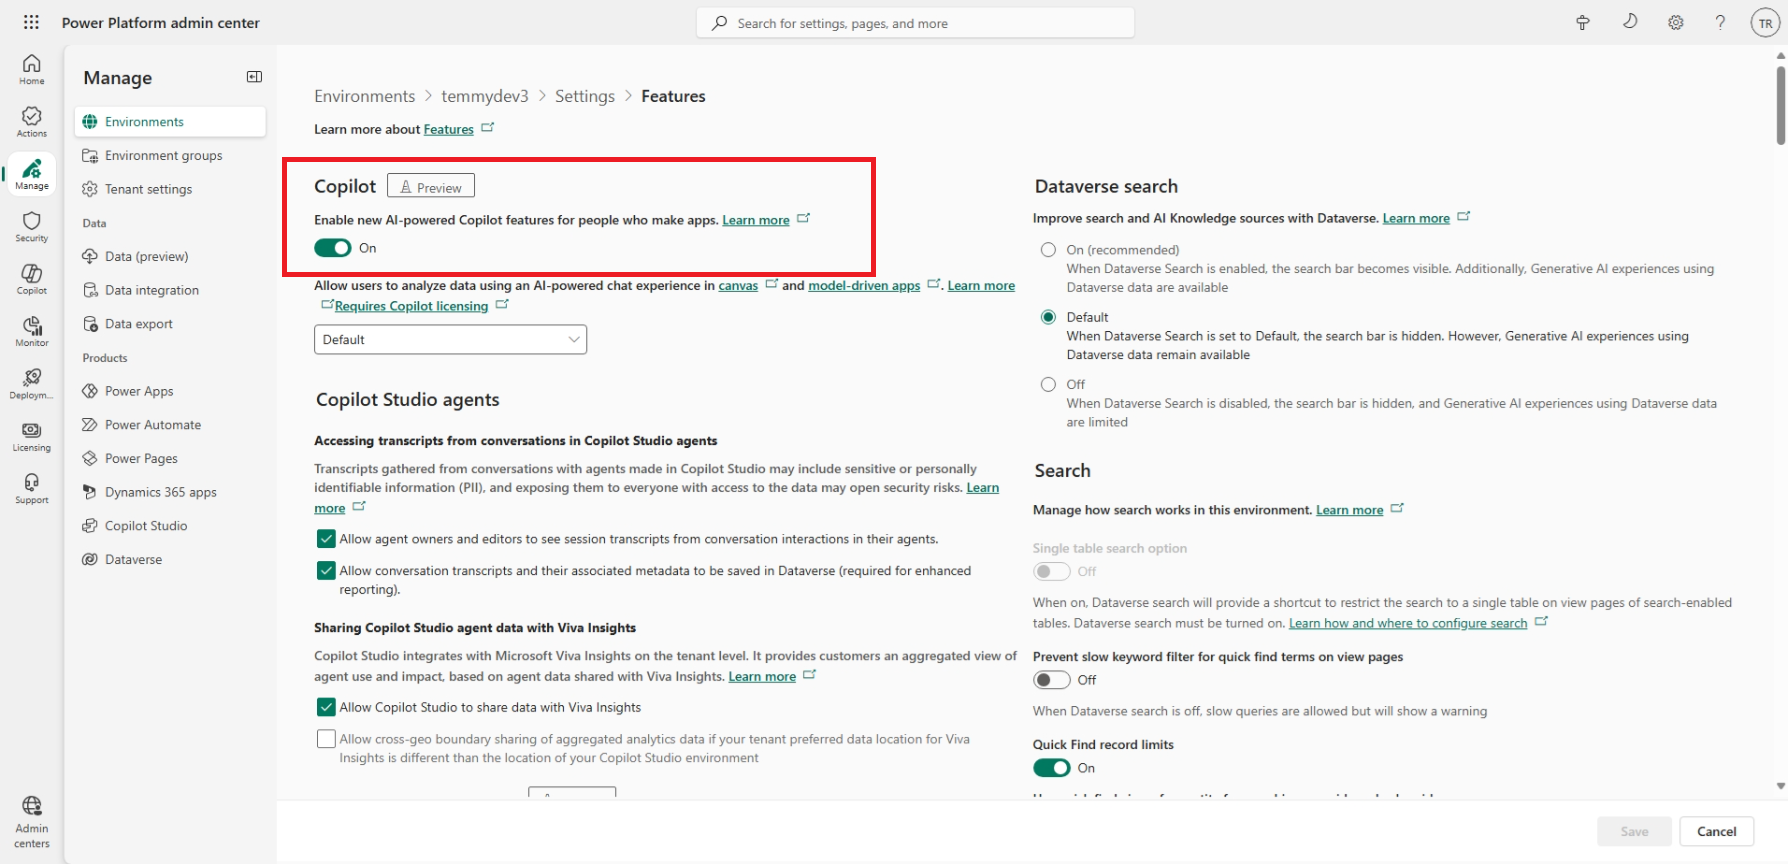
Task: Click the moon icon in the top bar
Action: tap(1630, 22)
